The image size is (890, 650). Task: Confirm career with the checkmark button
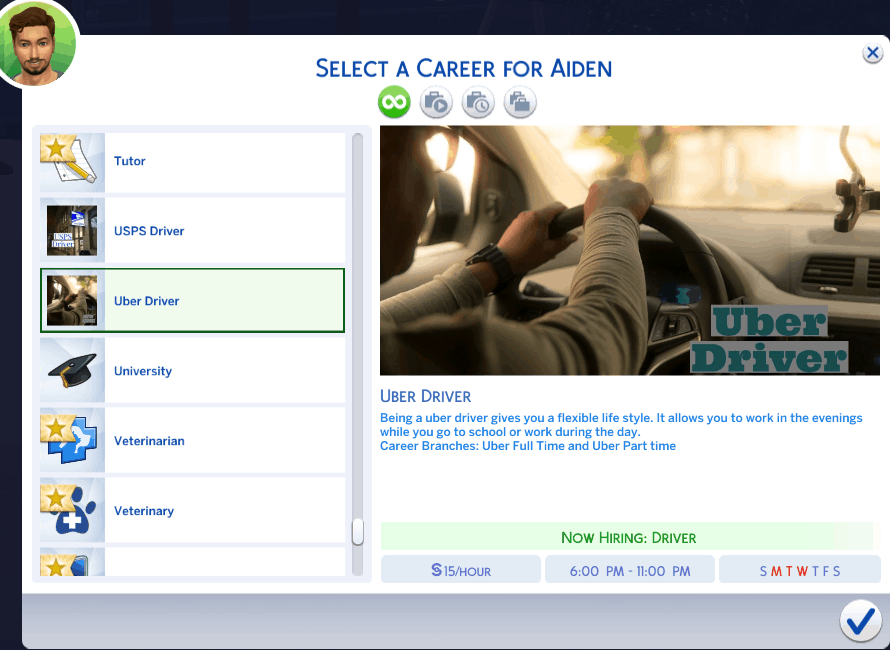(859, 622)
